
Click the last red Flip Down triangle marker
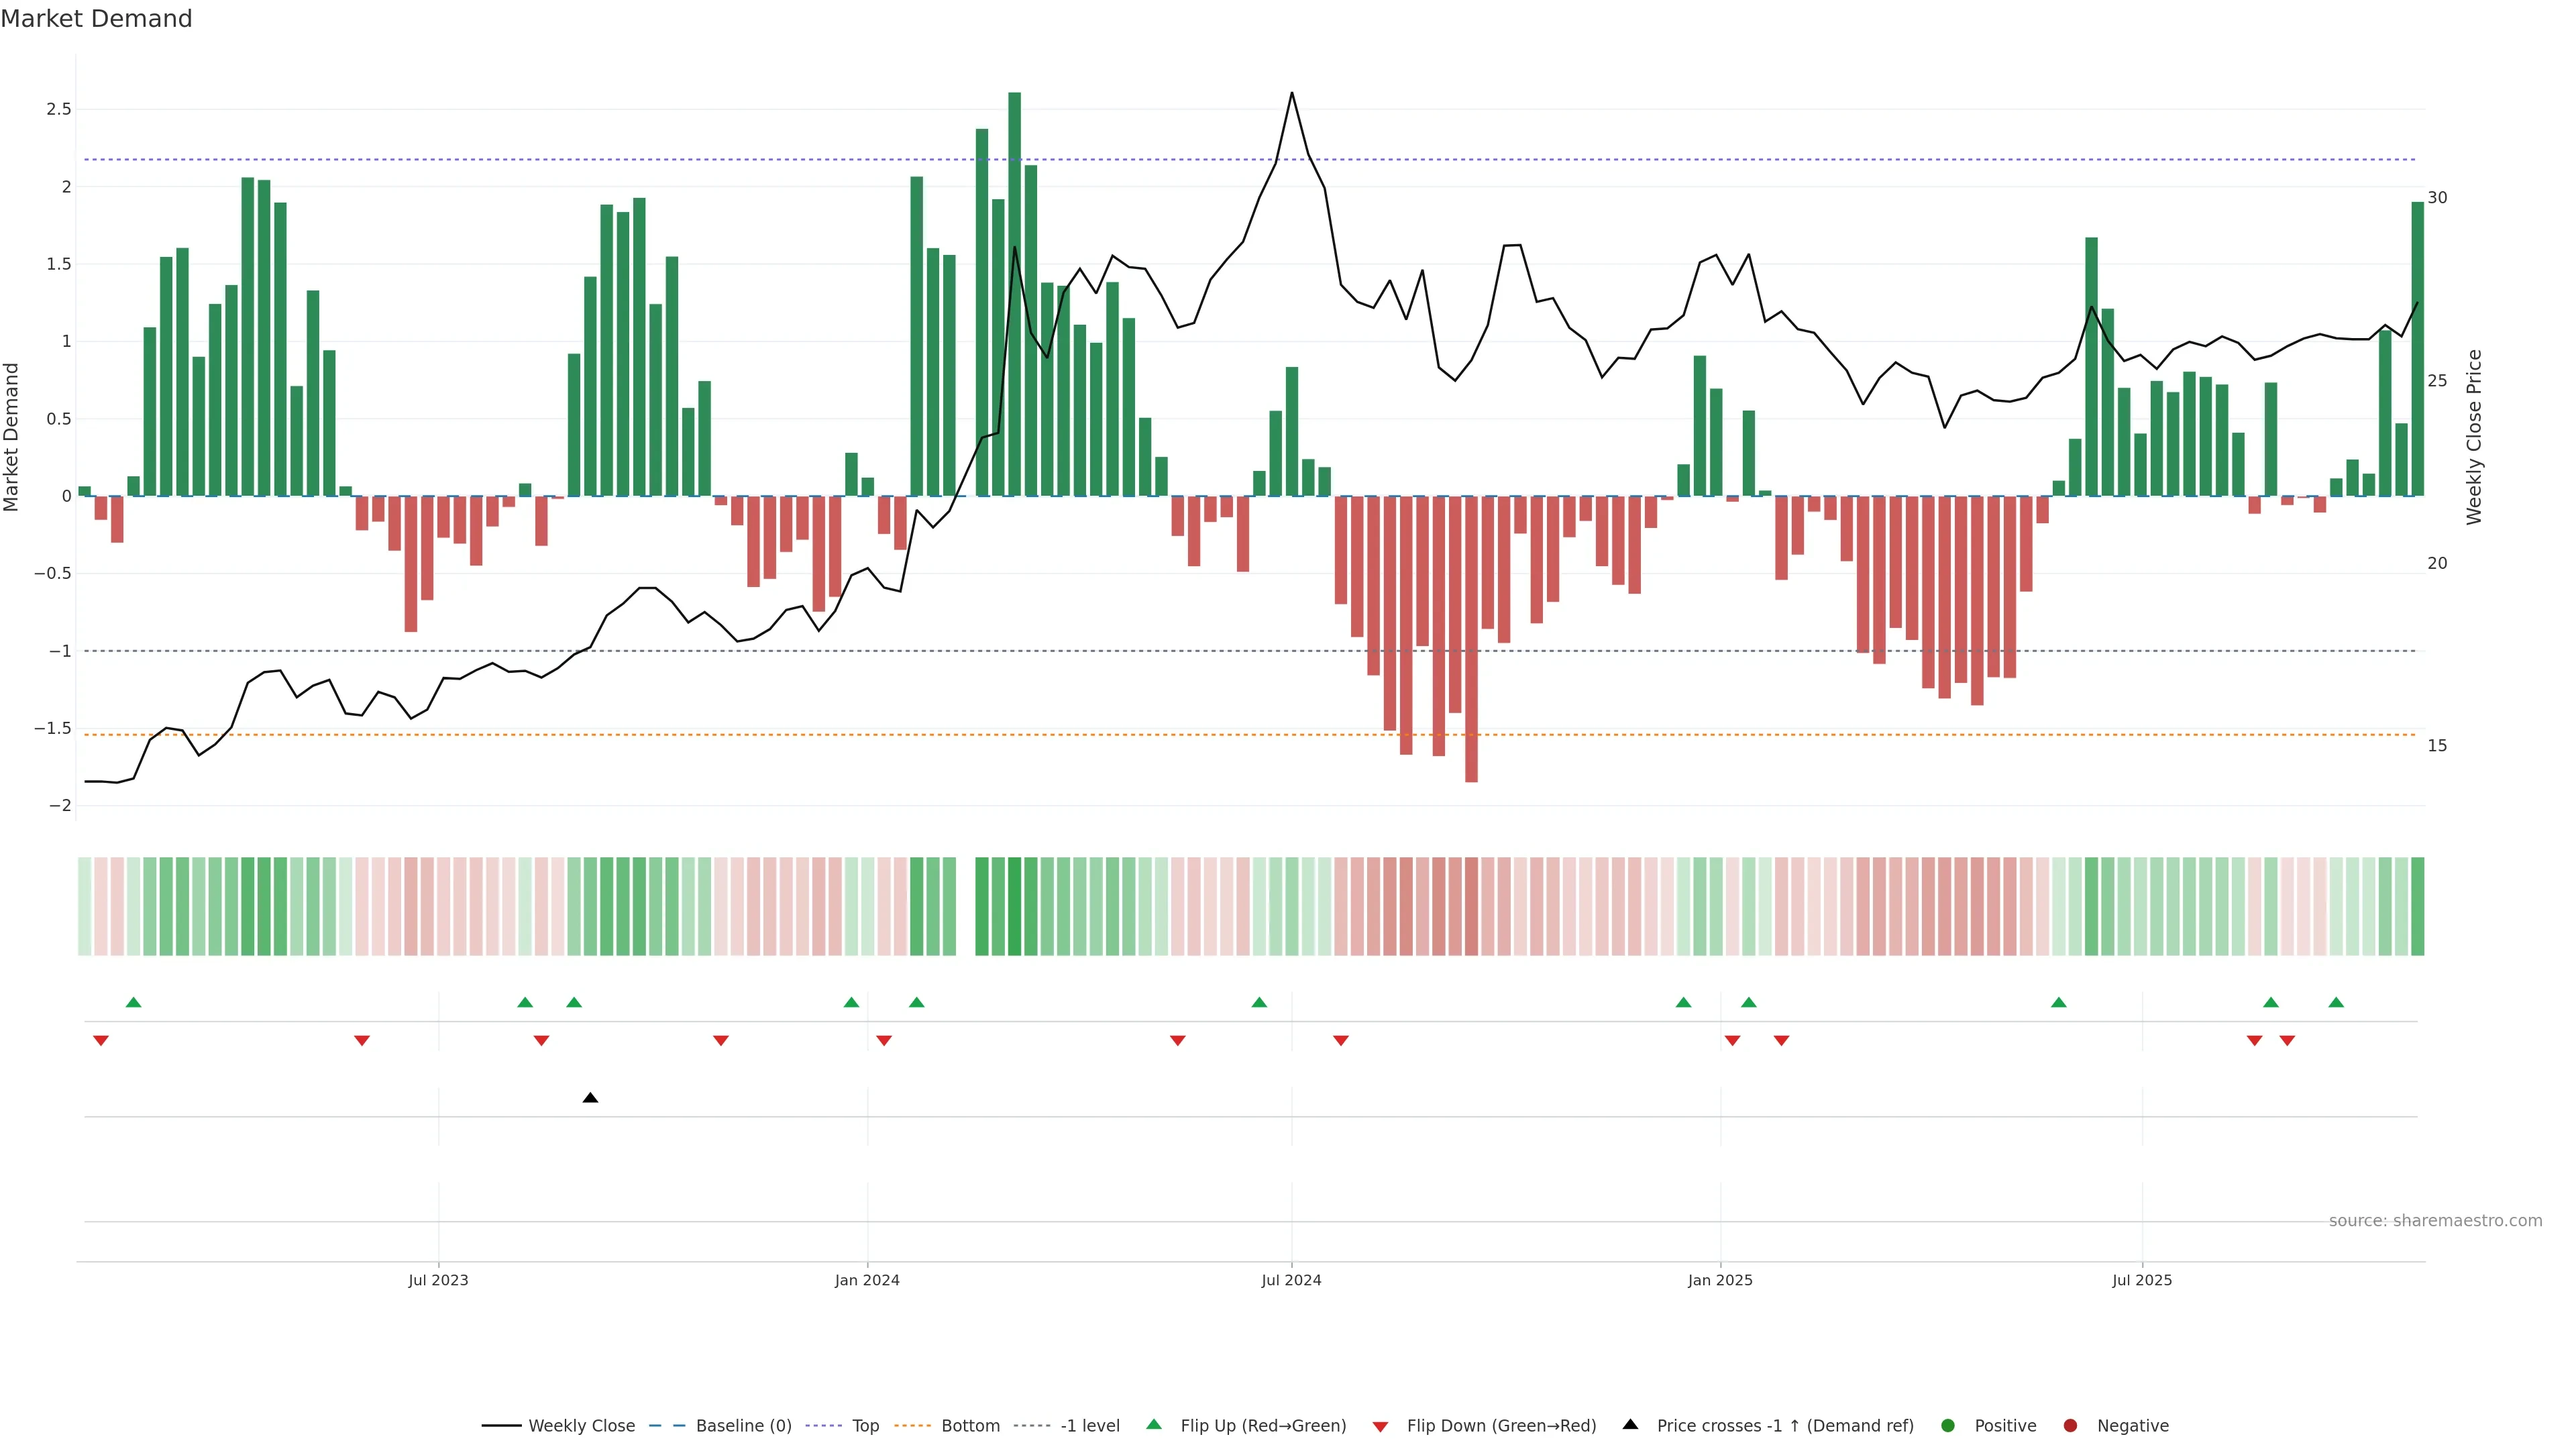[2287, 1041]
